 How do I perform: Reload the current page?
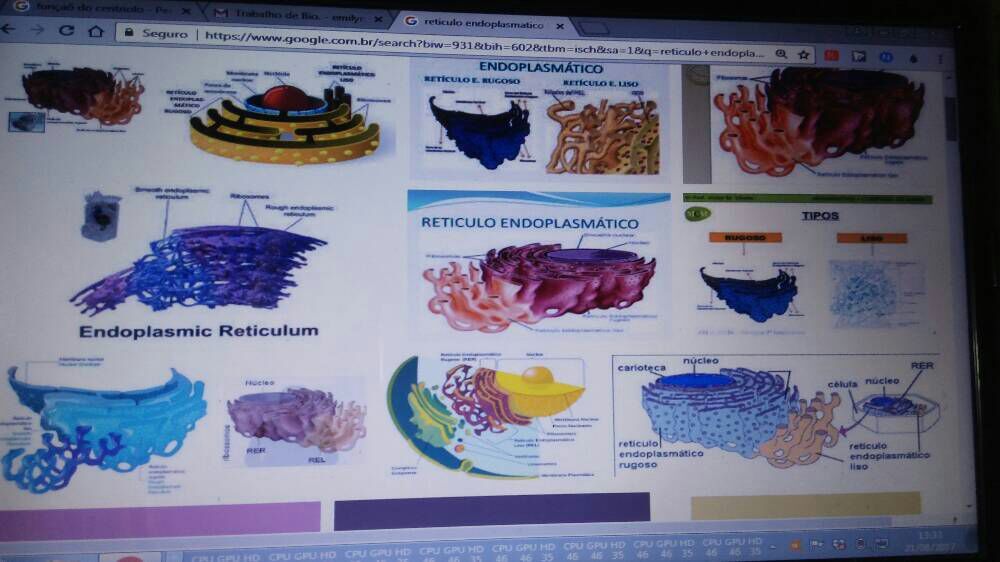66,30
